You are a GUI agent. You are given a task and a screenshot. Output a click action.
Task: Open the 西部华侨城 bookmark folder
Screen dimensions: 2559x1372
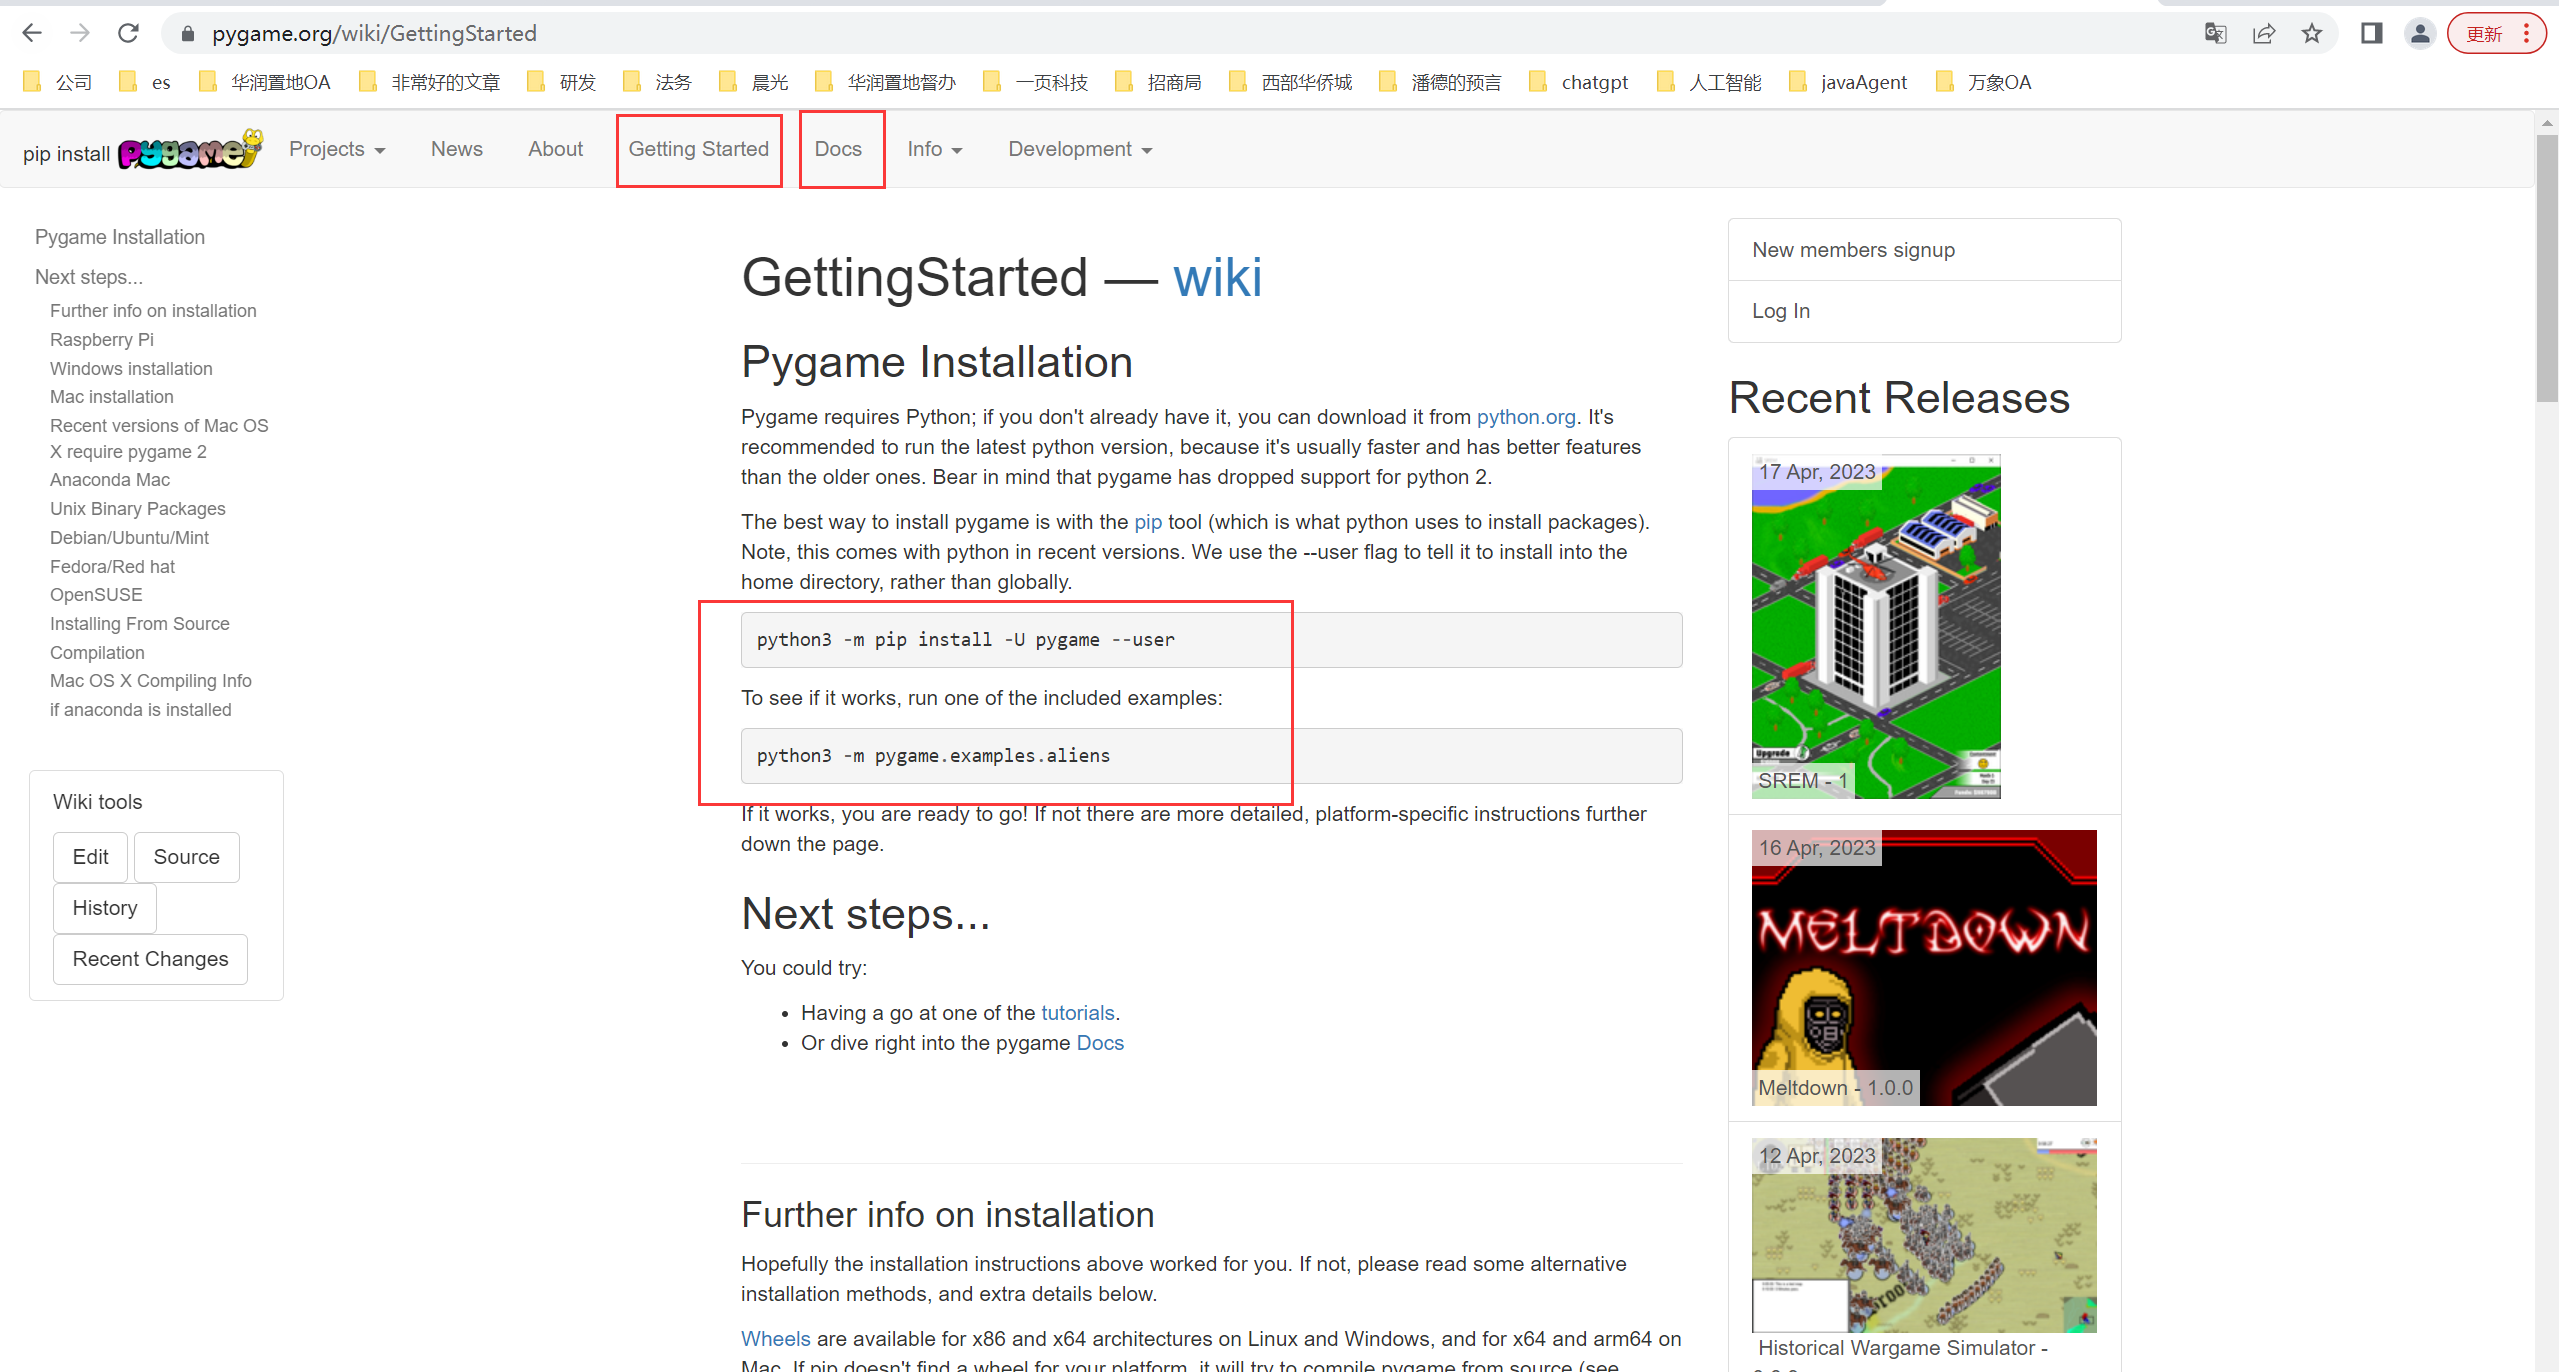[1291, 82]
